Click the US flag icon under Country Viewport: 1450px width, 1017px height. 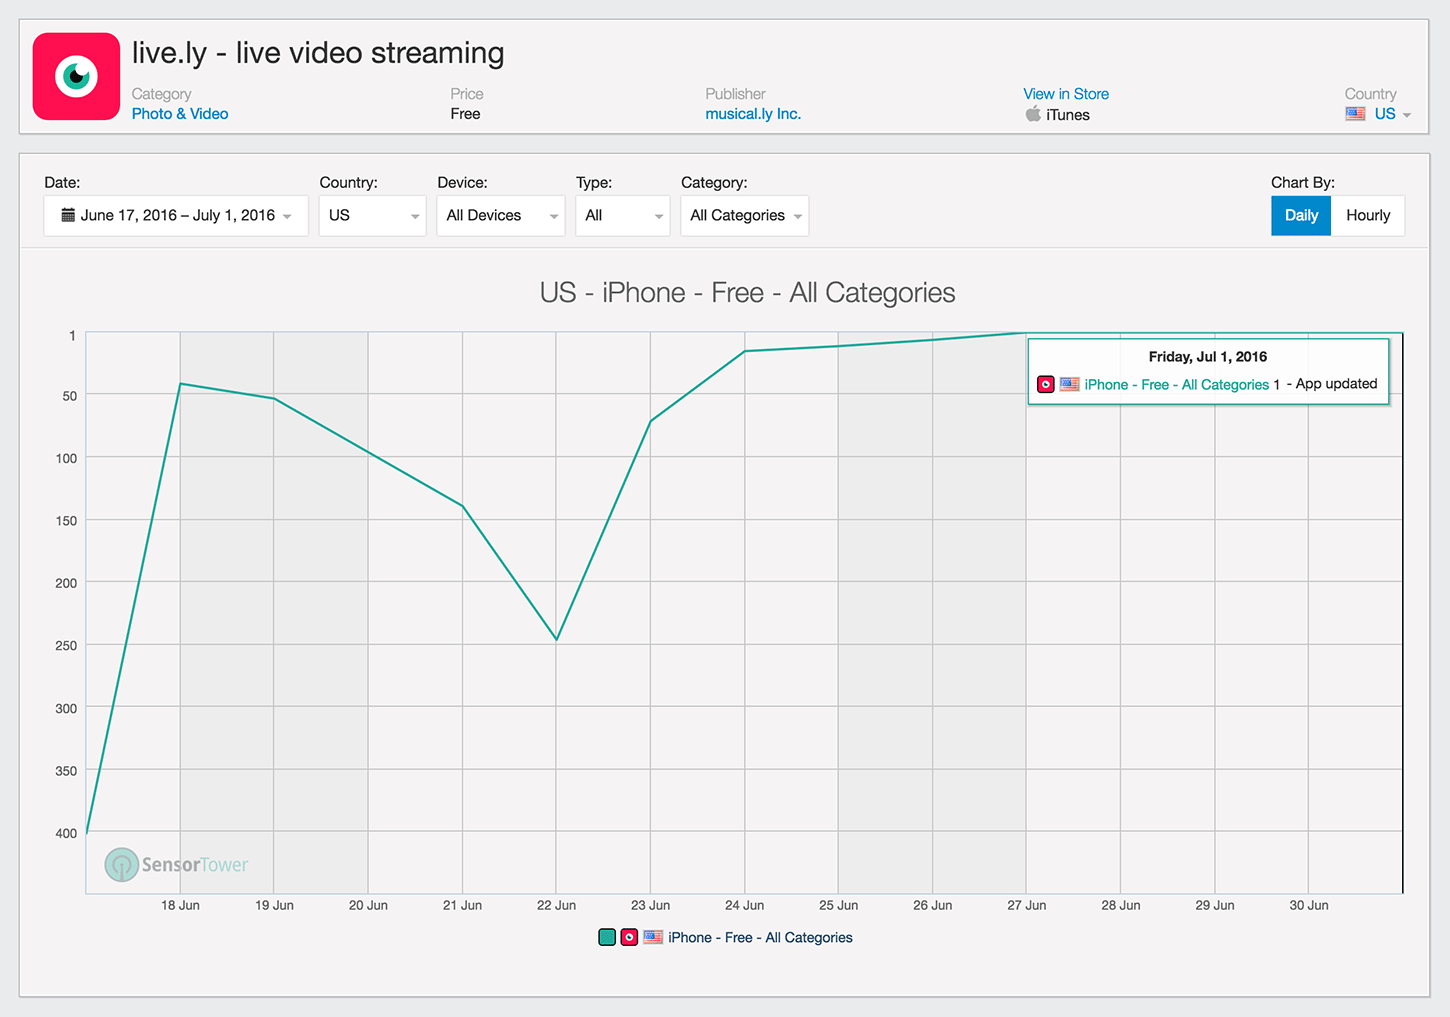click(x=1355, y=114)
